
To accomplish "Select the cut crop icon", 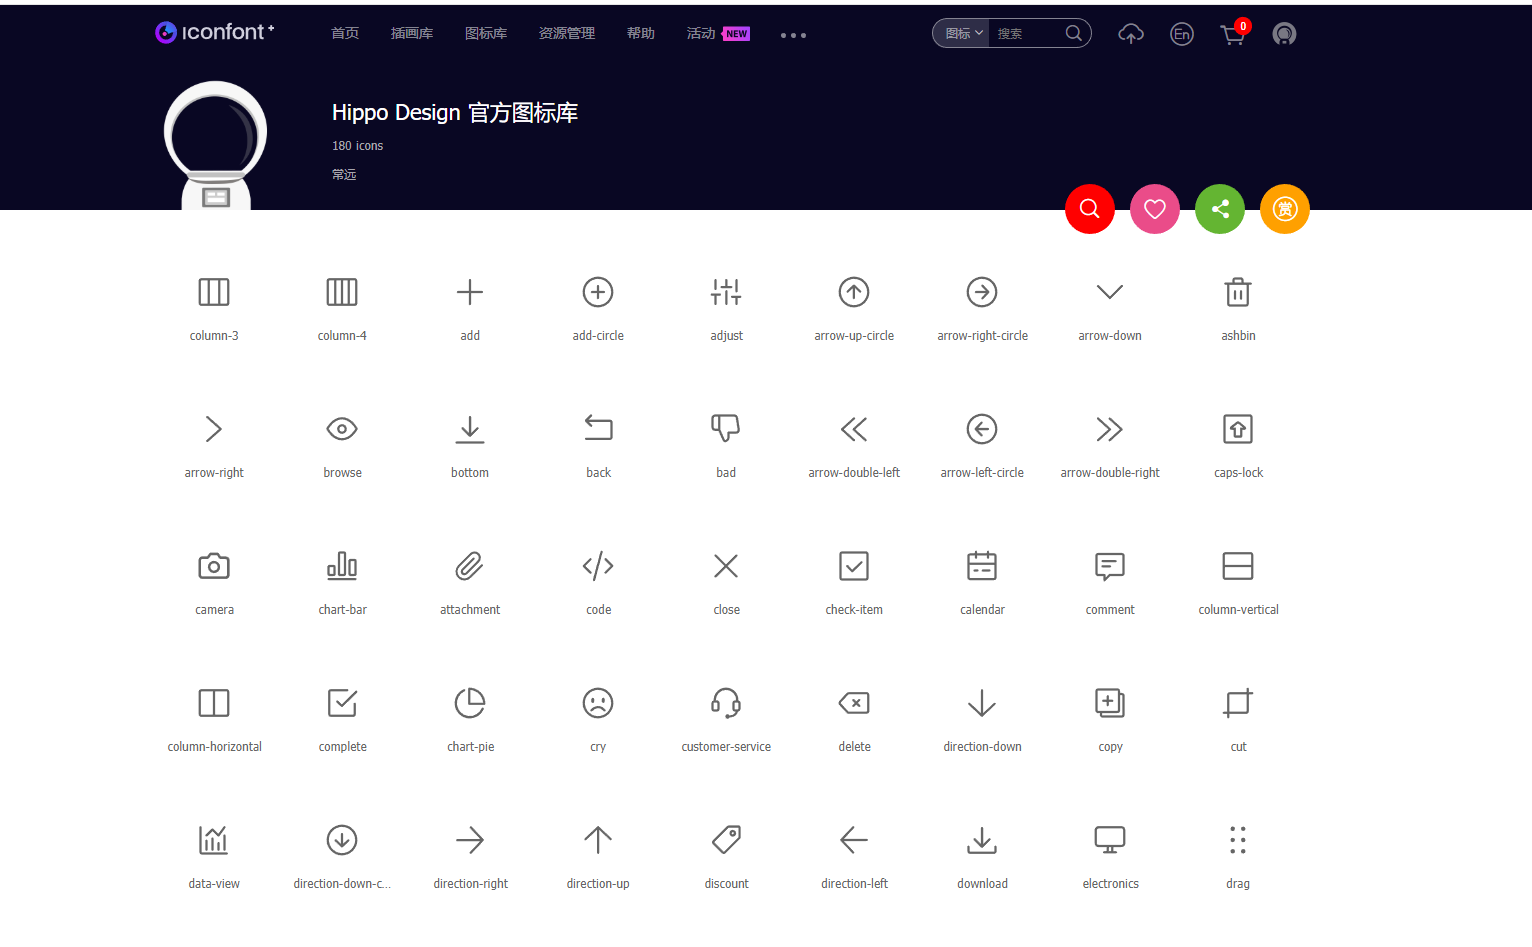I will pyautogui.click(x=1238, y=703).
